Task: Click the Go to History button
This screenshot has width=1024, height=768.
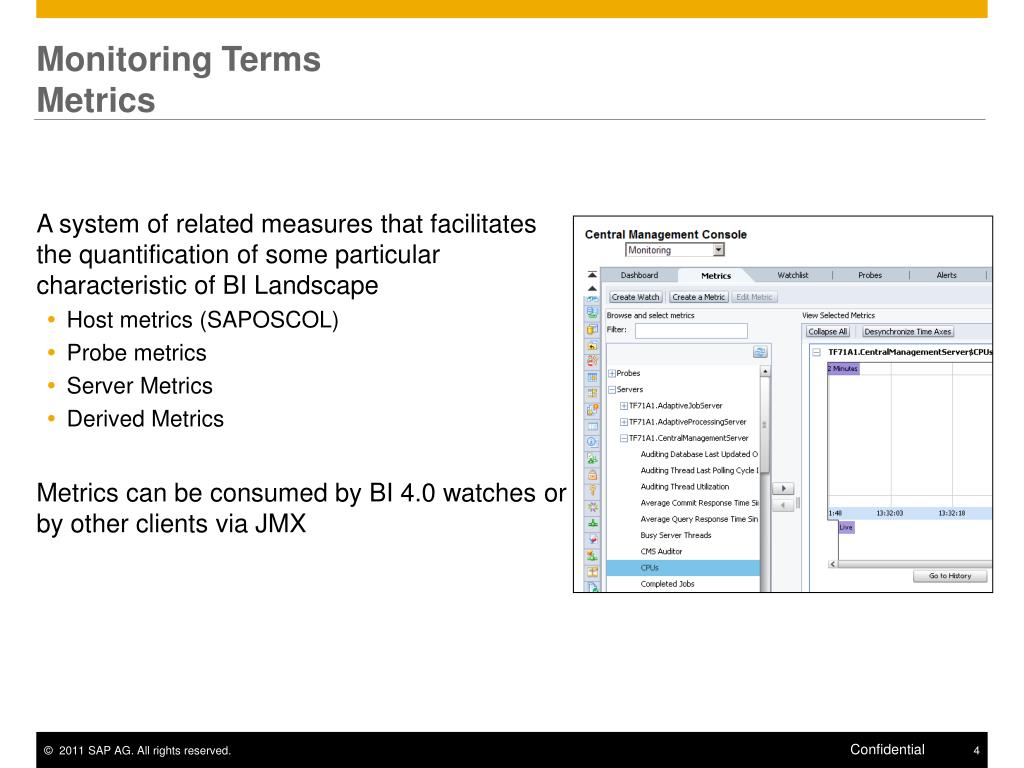Action: tap(950, 576)
